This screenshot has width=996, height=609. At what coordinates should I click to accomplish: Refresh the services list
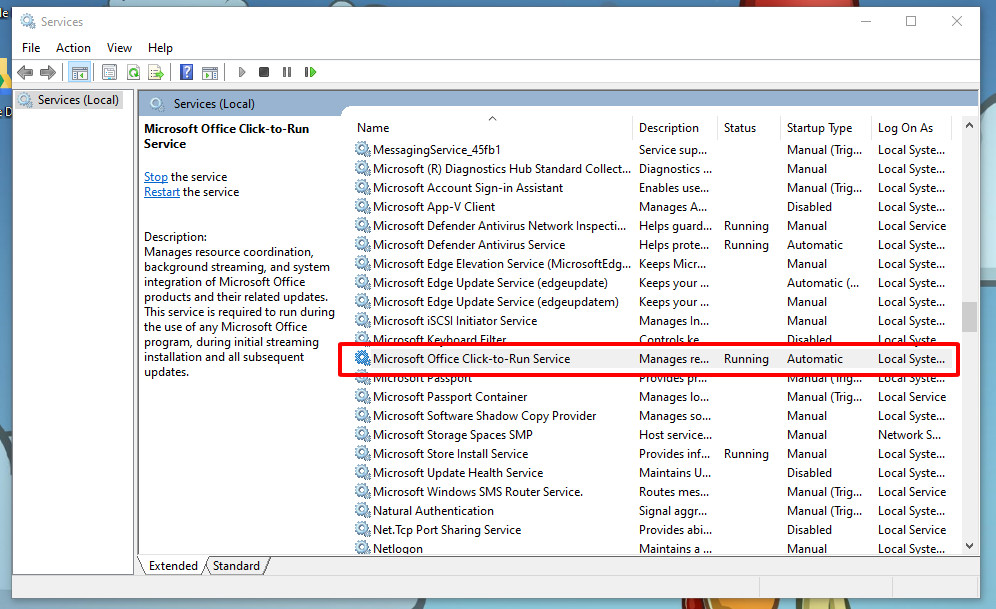pyautogui.click(x=133, y=71)
